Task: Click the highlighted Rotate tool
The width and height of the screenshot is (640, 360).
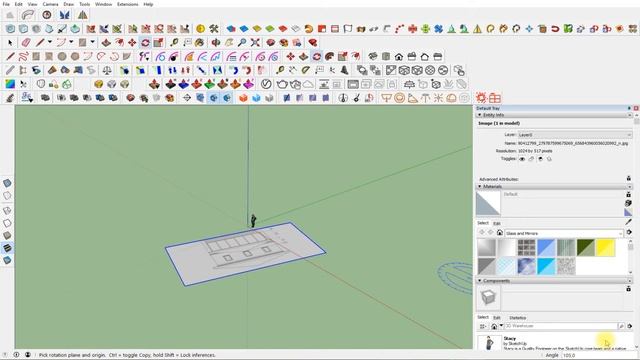Action: [x=145, y=42]
